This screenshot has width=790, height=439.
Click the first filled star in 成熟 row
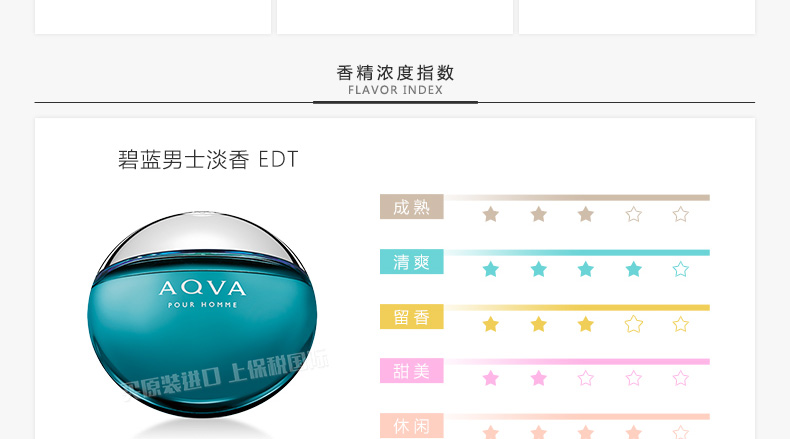pos(491,215)
